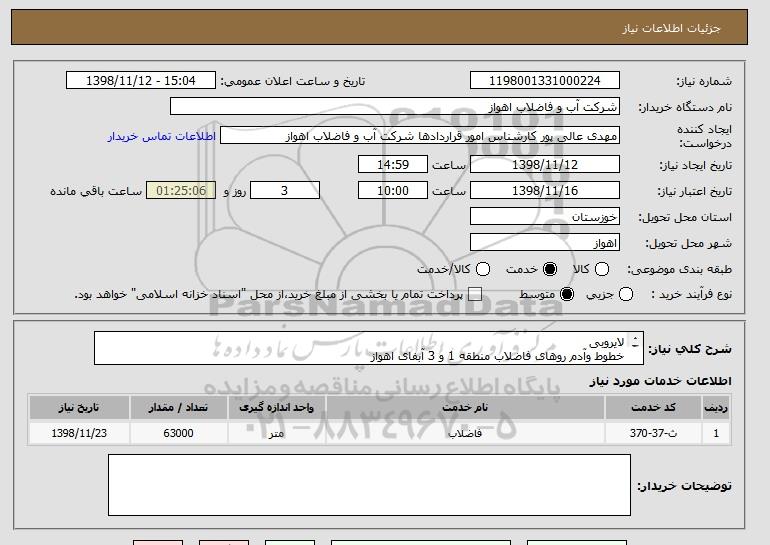The width and height of the screenshot is (770, 545).
Task: Click the province field خوزستان
Action: coord(545,217)
